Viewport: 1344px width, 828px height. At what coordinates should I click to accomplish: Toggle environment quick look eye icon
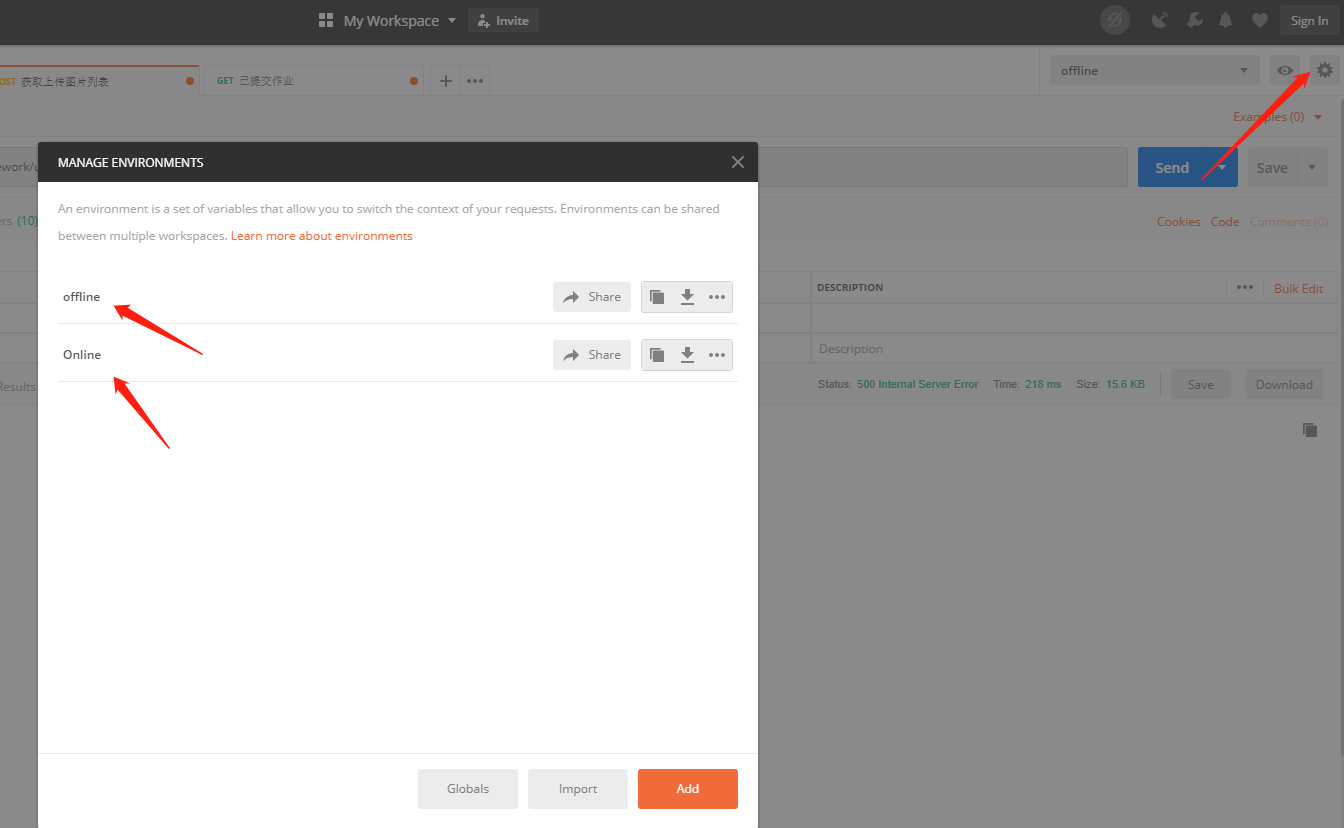click(x=1285, y=70)
